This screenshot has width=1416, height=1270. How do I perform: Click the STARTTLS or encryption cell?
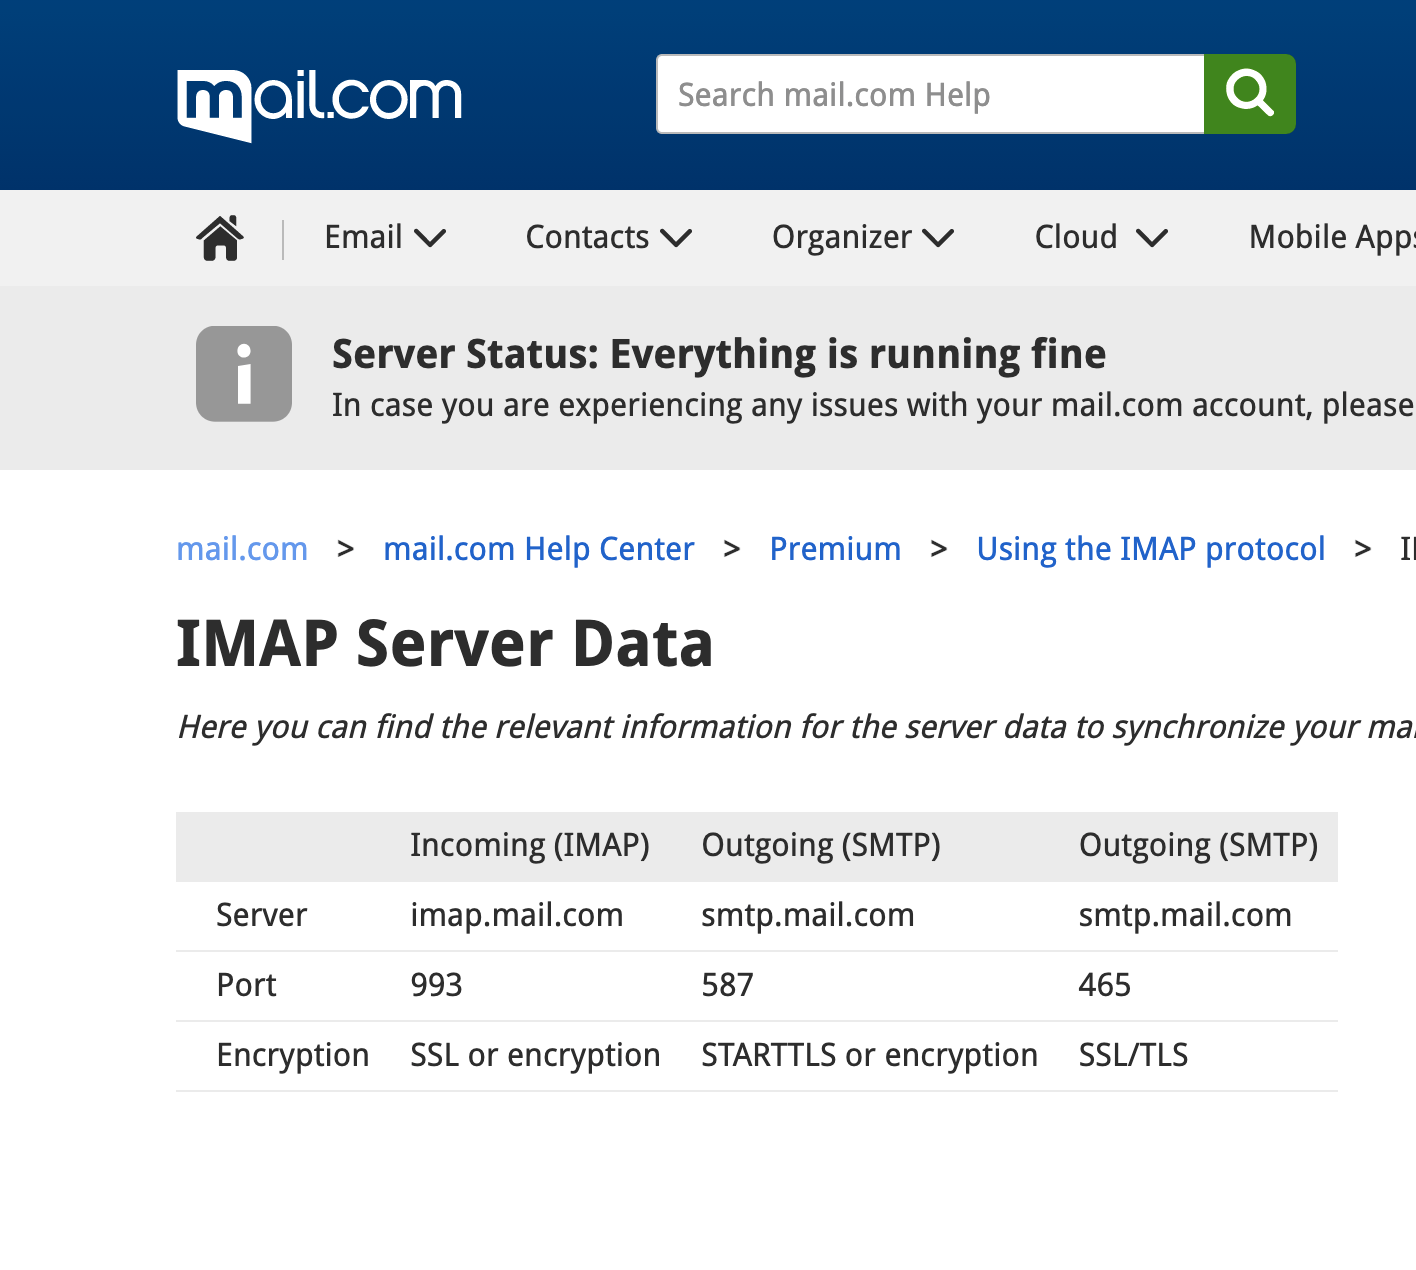point(870,1055)
